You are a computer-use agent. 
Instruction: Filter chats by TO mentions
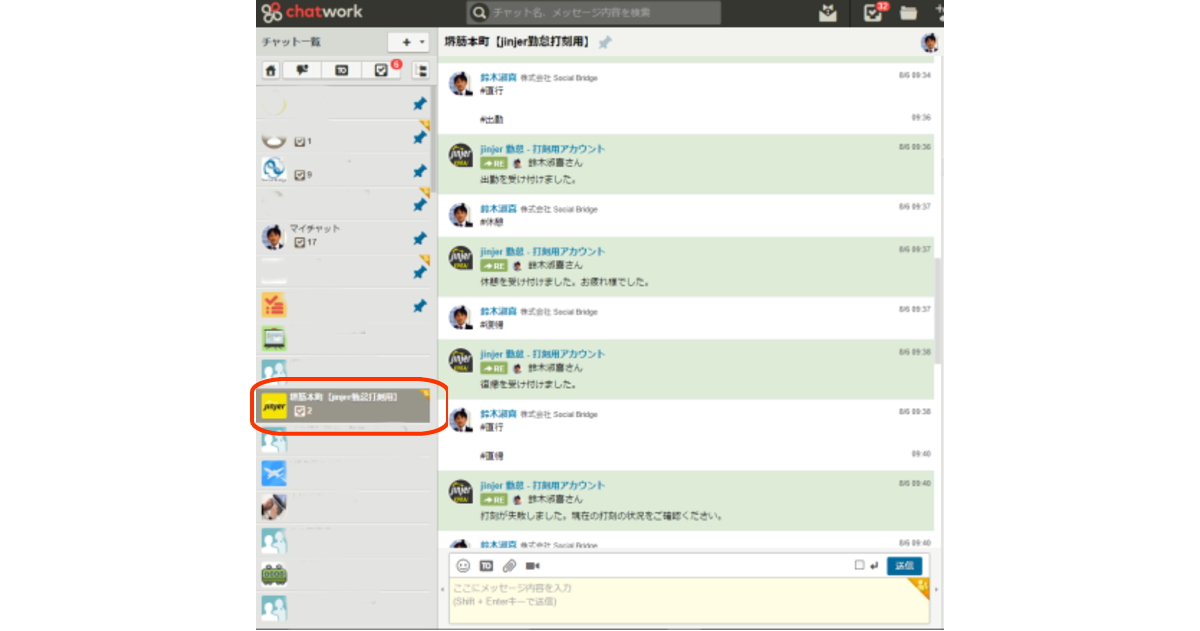click(341, 70)
